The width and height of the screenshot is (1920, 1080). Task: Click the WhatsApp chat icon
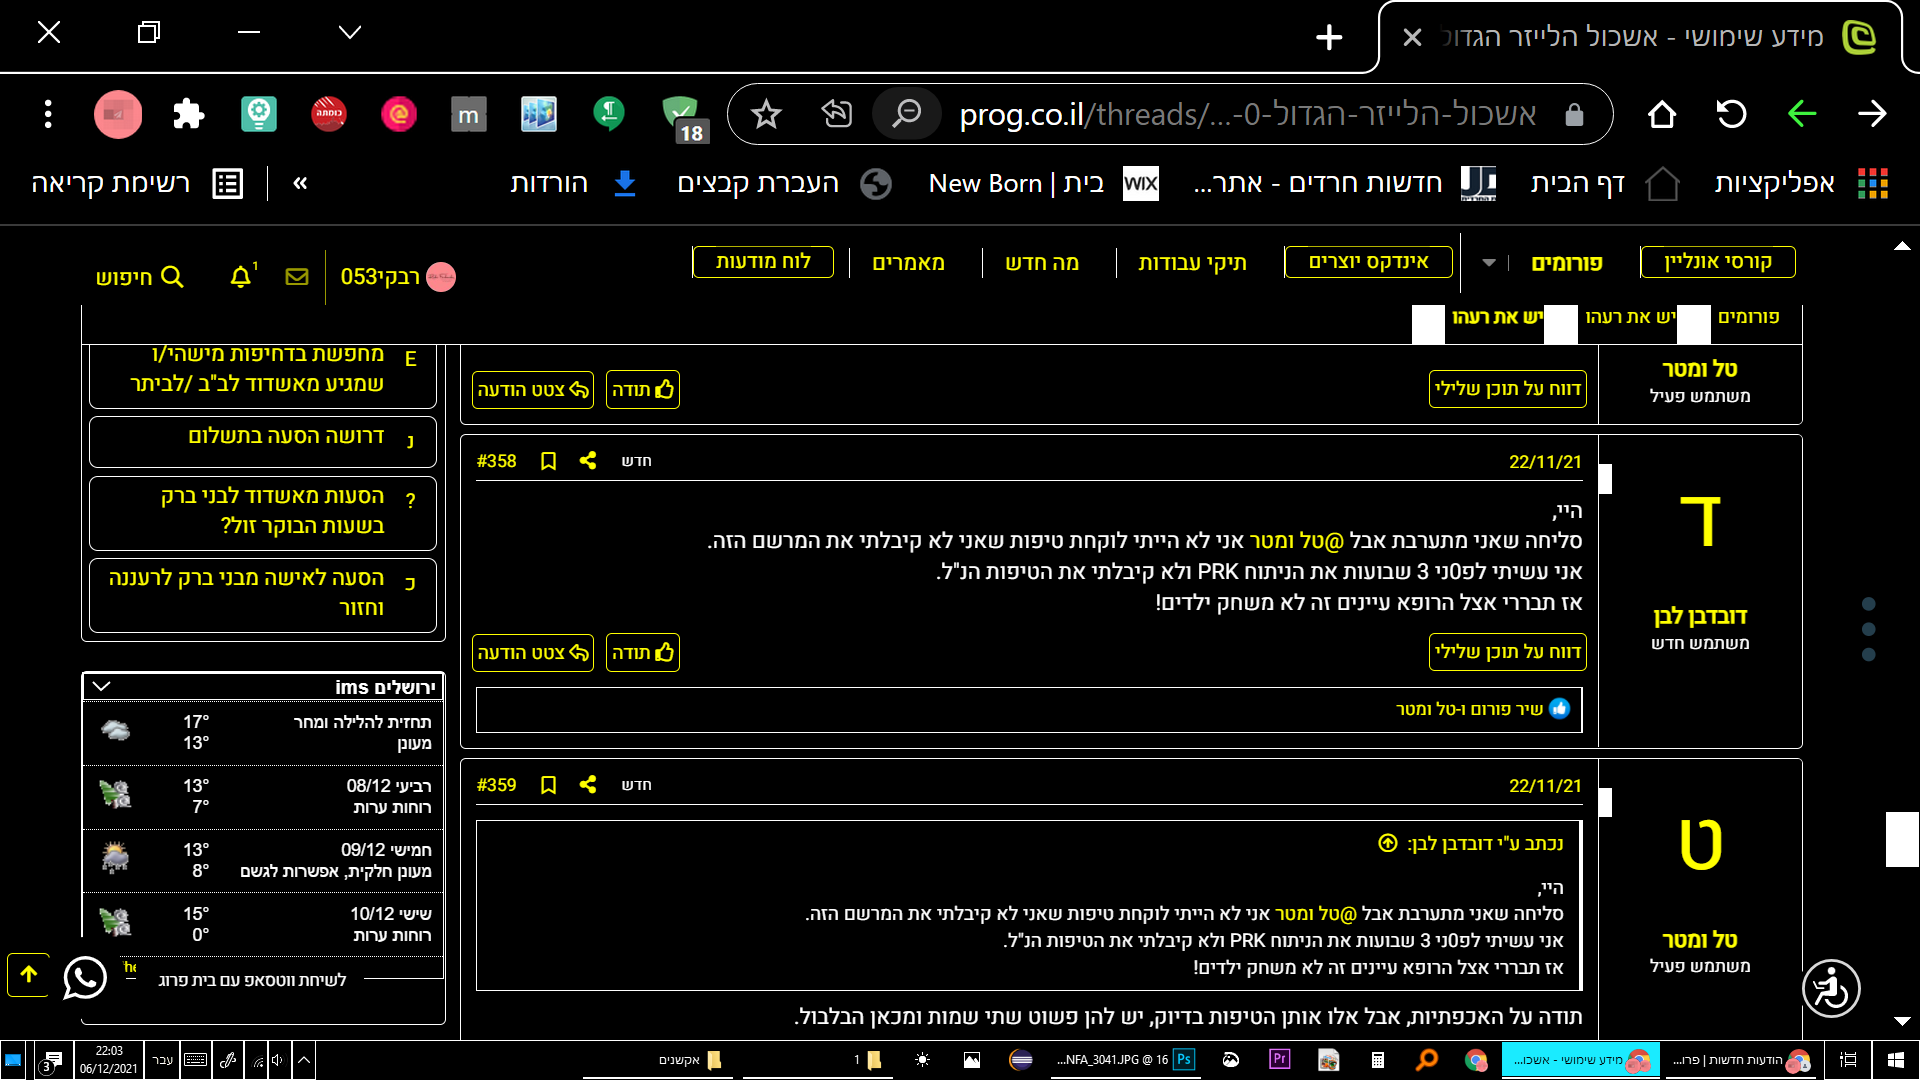pyautogui.click(x=85, y=977)
